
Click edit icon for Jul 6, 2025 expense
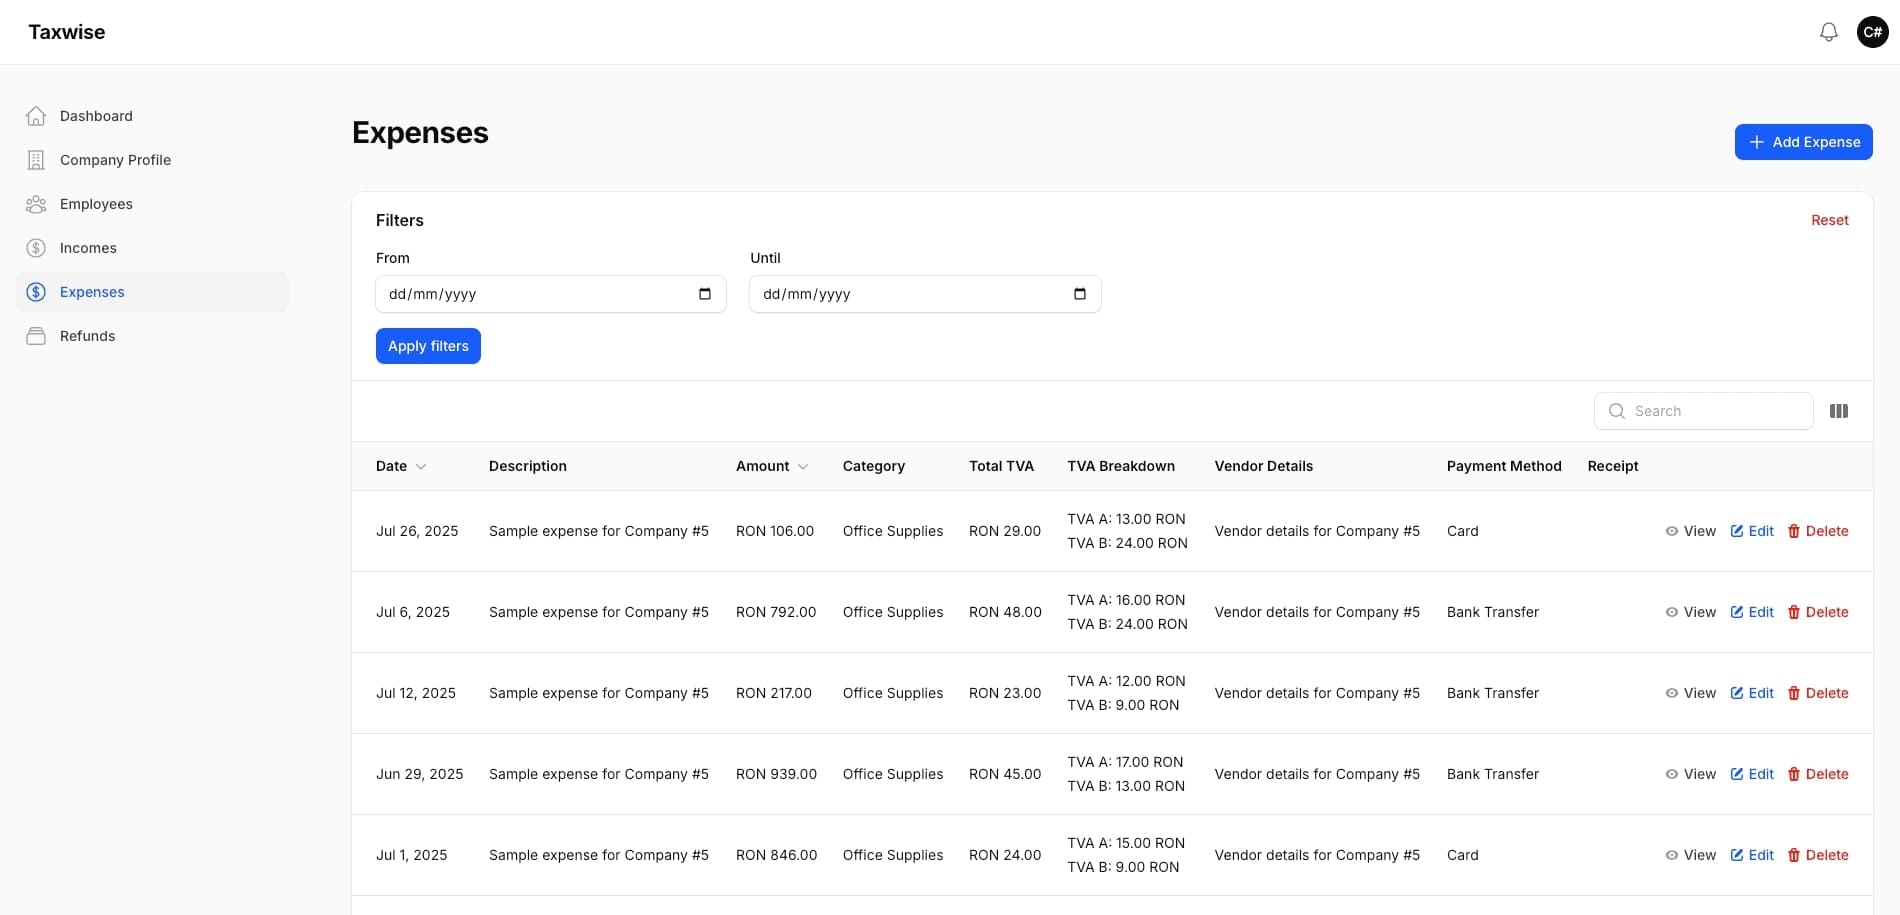[1737, 612]
